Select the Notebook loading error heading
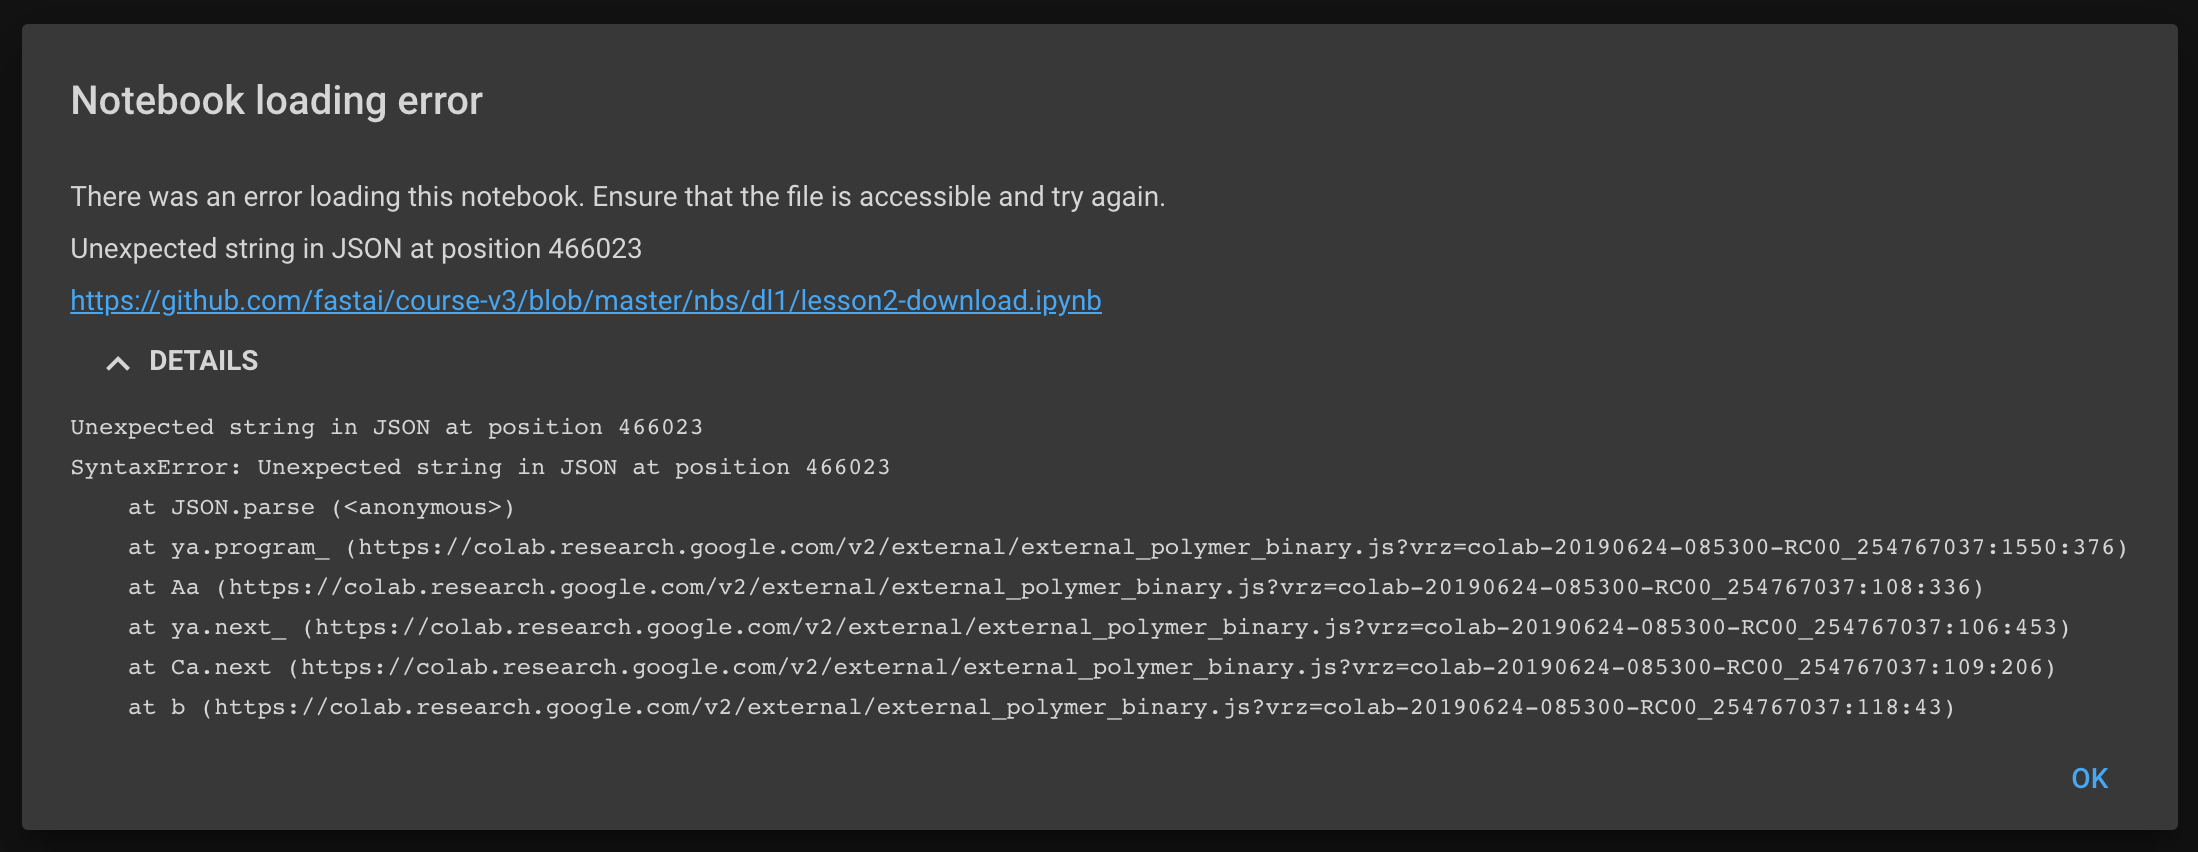 pos(275,100)
